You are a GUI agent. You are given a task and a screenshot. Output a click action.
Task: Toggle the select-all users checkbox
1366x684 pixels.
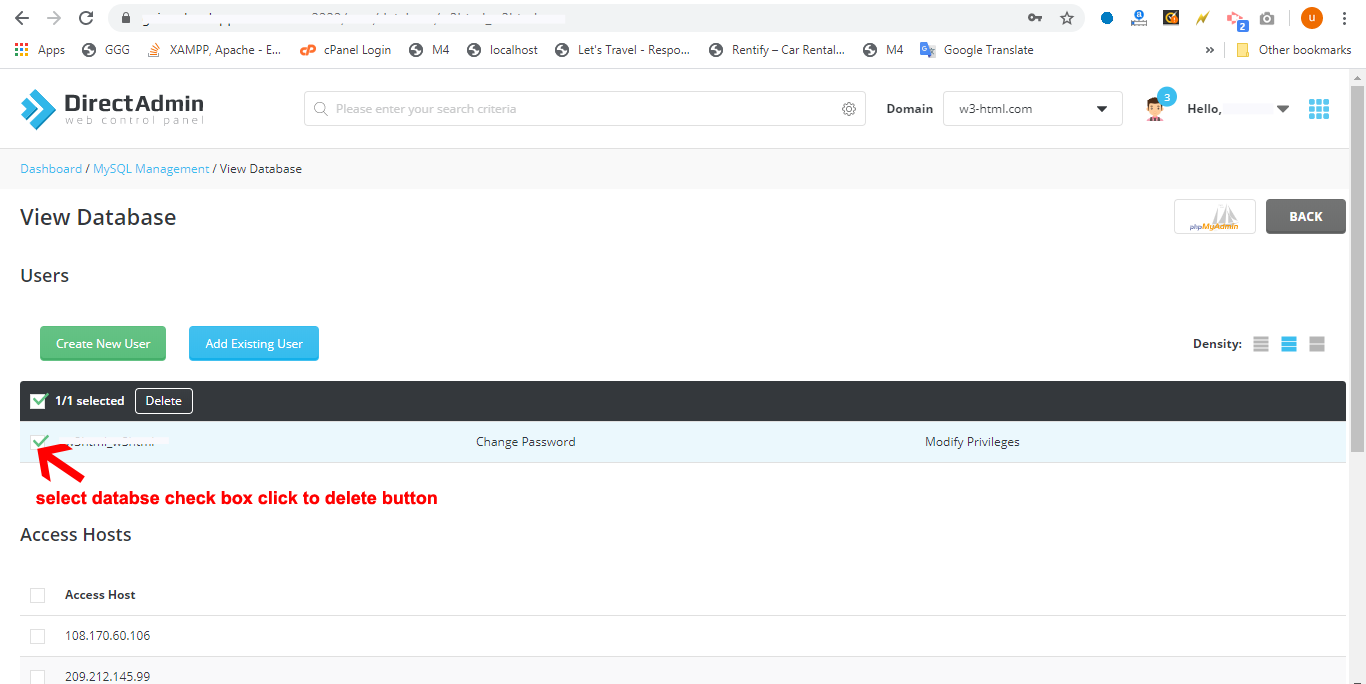coord(39,401)
